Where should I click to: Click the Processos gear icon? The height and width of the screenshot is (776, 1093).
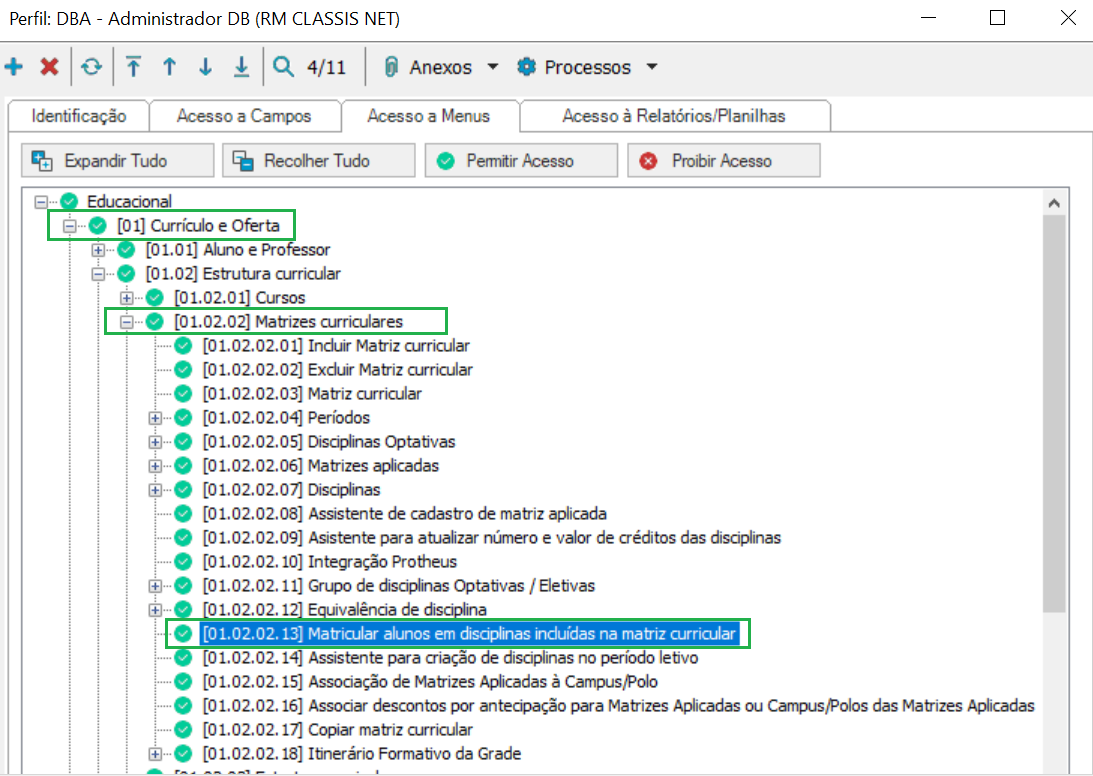pyautogui.click(x=526, y=67)
